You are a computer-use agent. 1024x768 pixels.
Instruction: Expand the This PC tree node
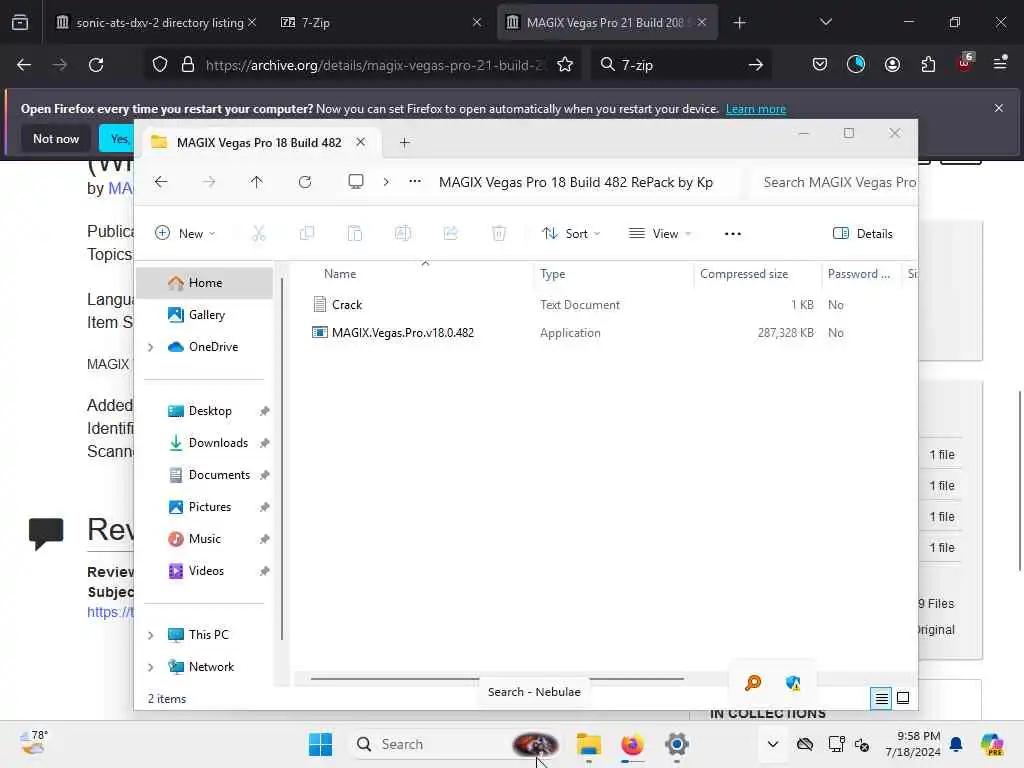point(151,635)
